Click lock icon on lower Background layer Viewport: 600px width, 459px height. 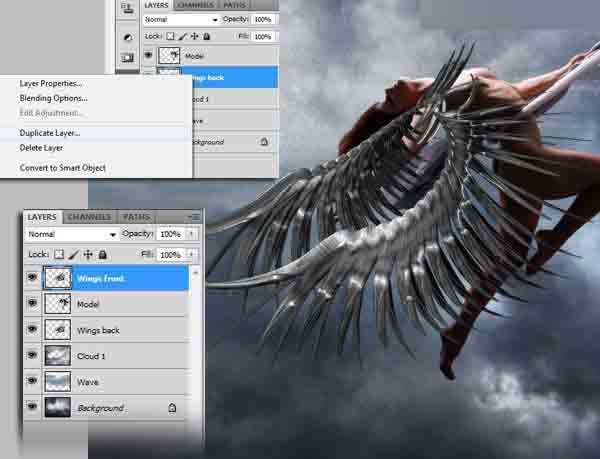[172, 408]
